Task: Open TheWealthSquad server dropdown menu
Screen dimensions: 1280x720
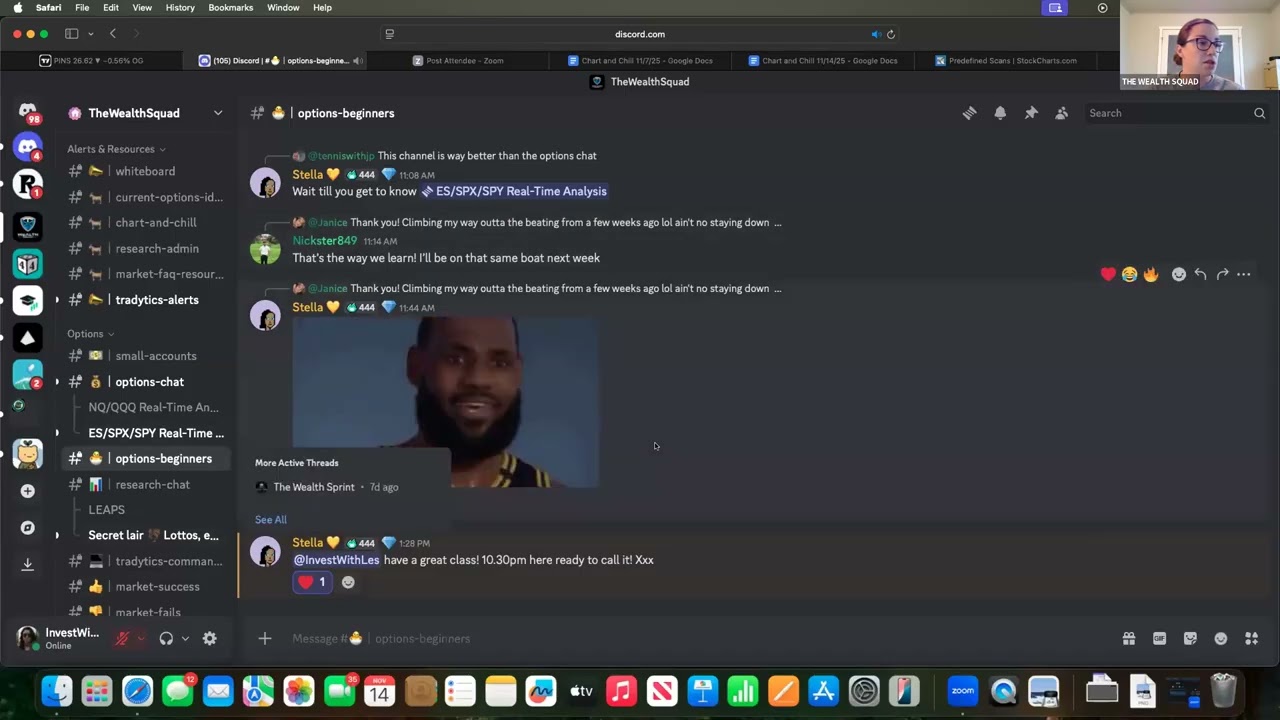Action: click(x=218, y=113)
